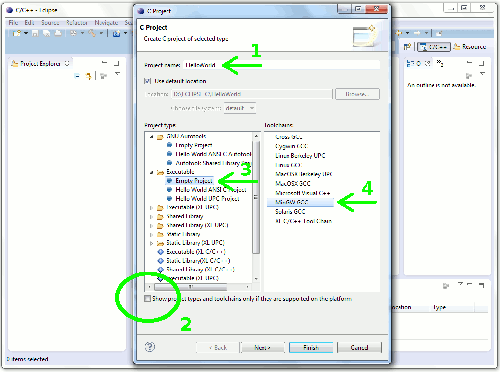Click the Project type vertical scrollbar
Screen dimensions: 500x372
click(256, 207)
